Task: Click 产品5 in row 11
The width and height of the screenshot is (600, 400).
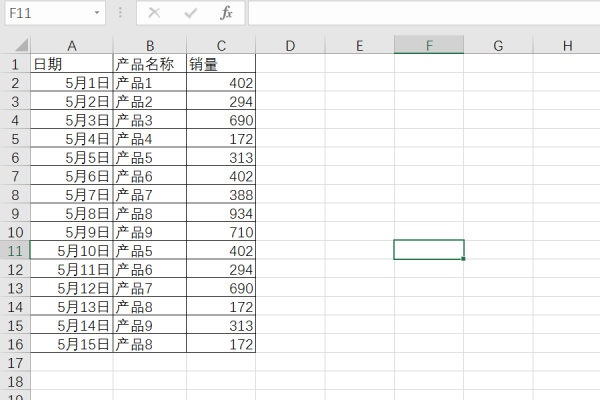Action: click(x=150, y=251)
